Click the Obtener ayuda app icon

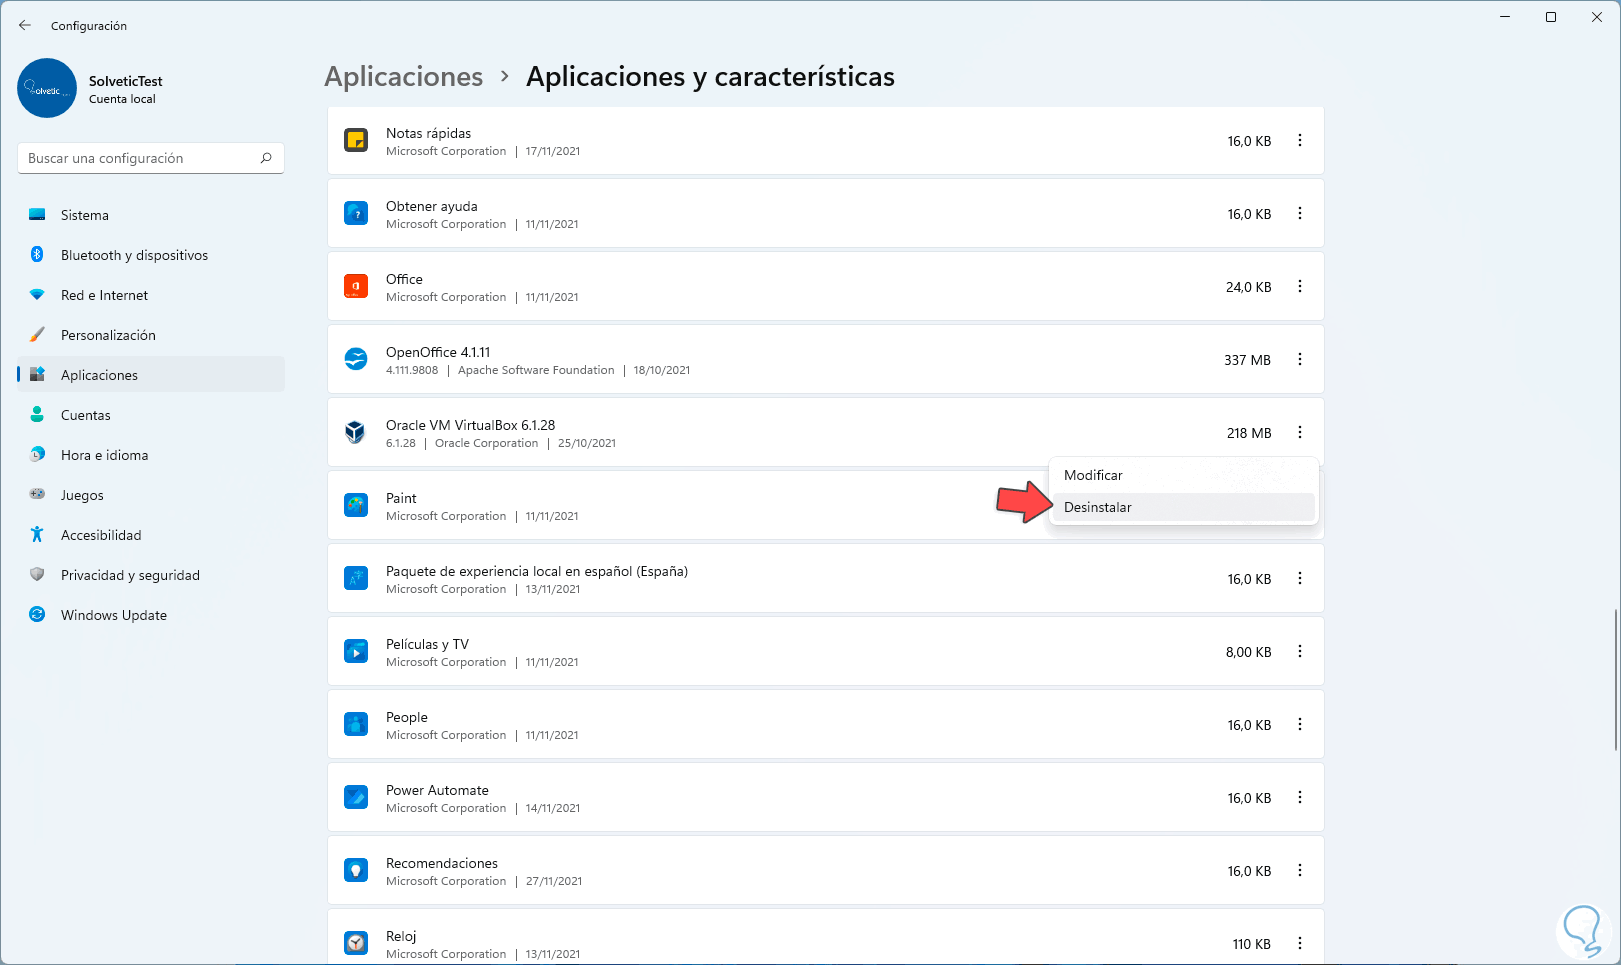coord(356,213)
